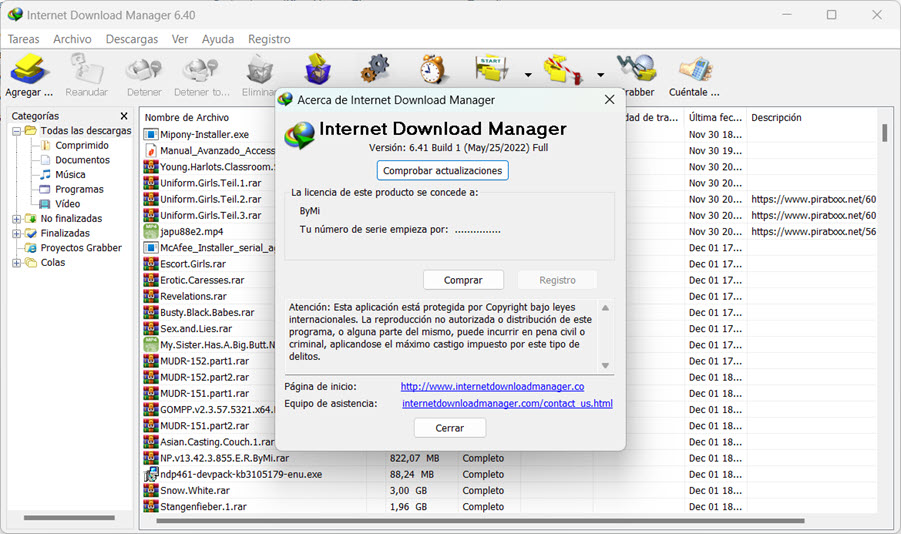Image resolution: width=901 pixels, height=534 pixels.
Task: Select the Comprimido category
Action: point(82,145)
